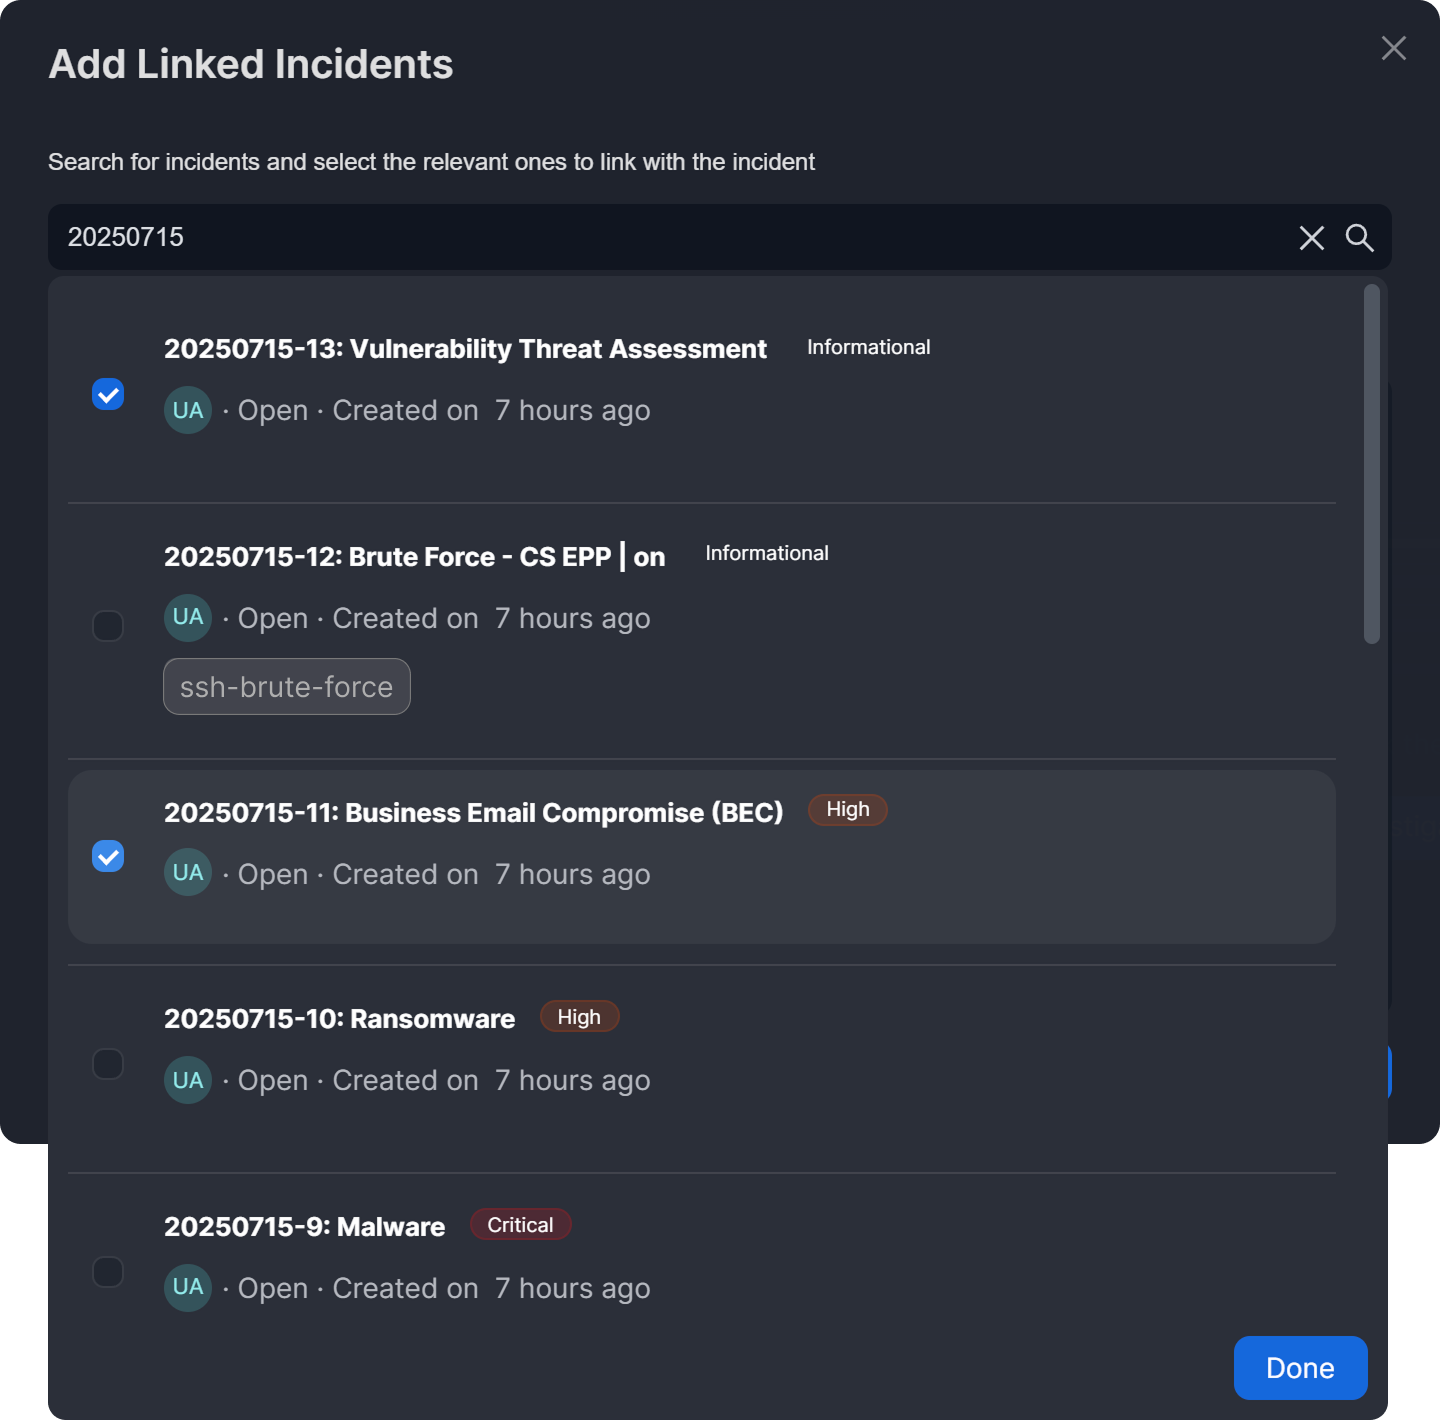Clear the incident search field text
The height and width of the screenshot is (1420, 1440).
point(1311,238)
